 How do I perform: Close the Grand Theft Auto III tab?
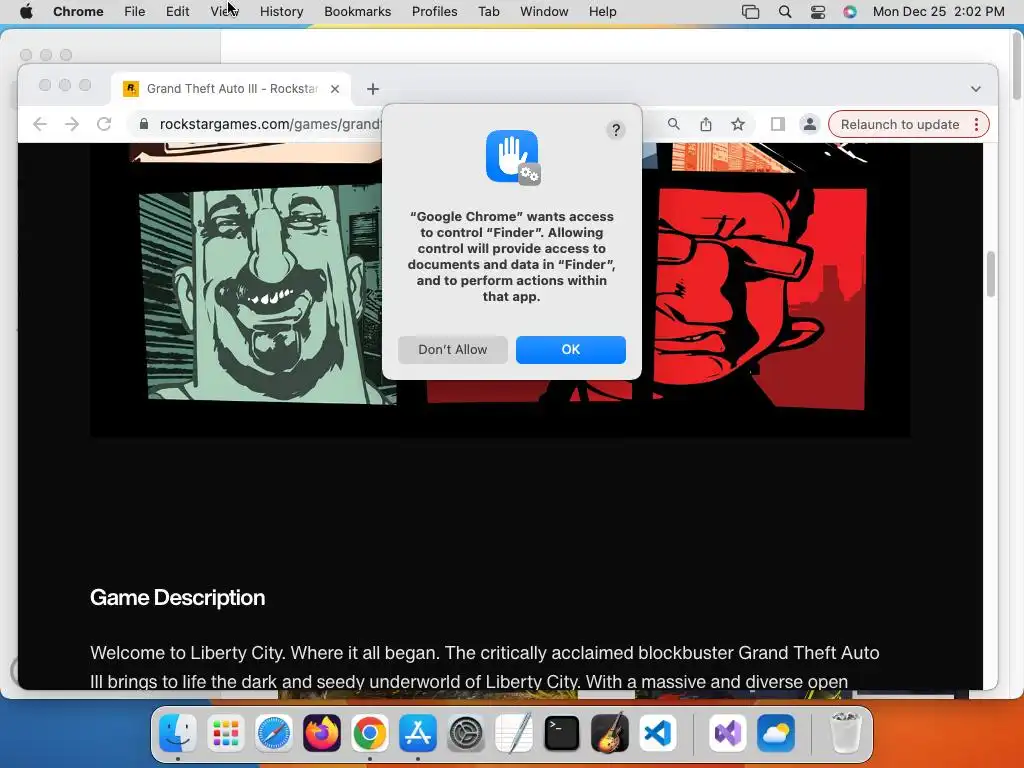[x=335, y=89]
